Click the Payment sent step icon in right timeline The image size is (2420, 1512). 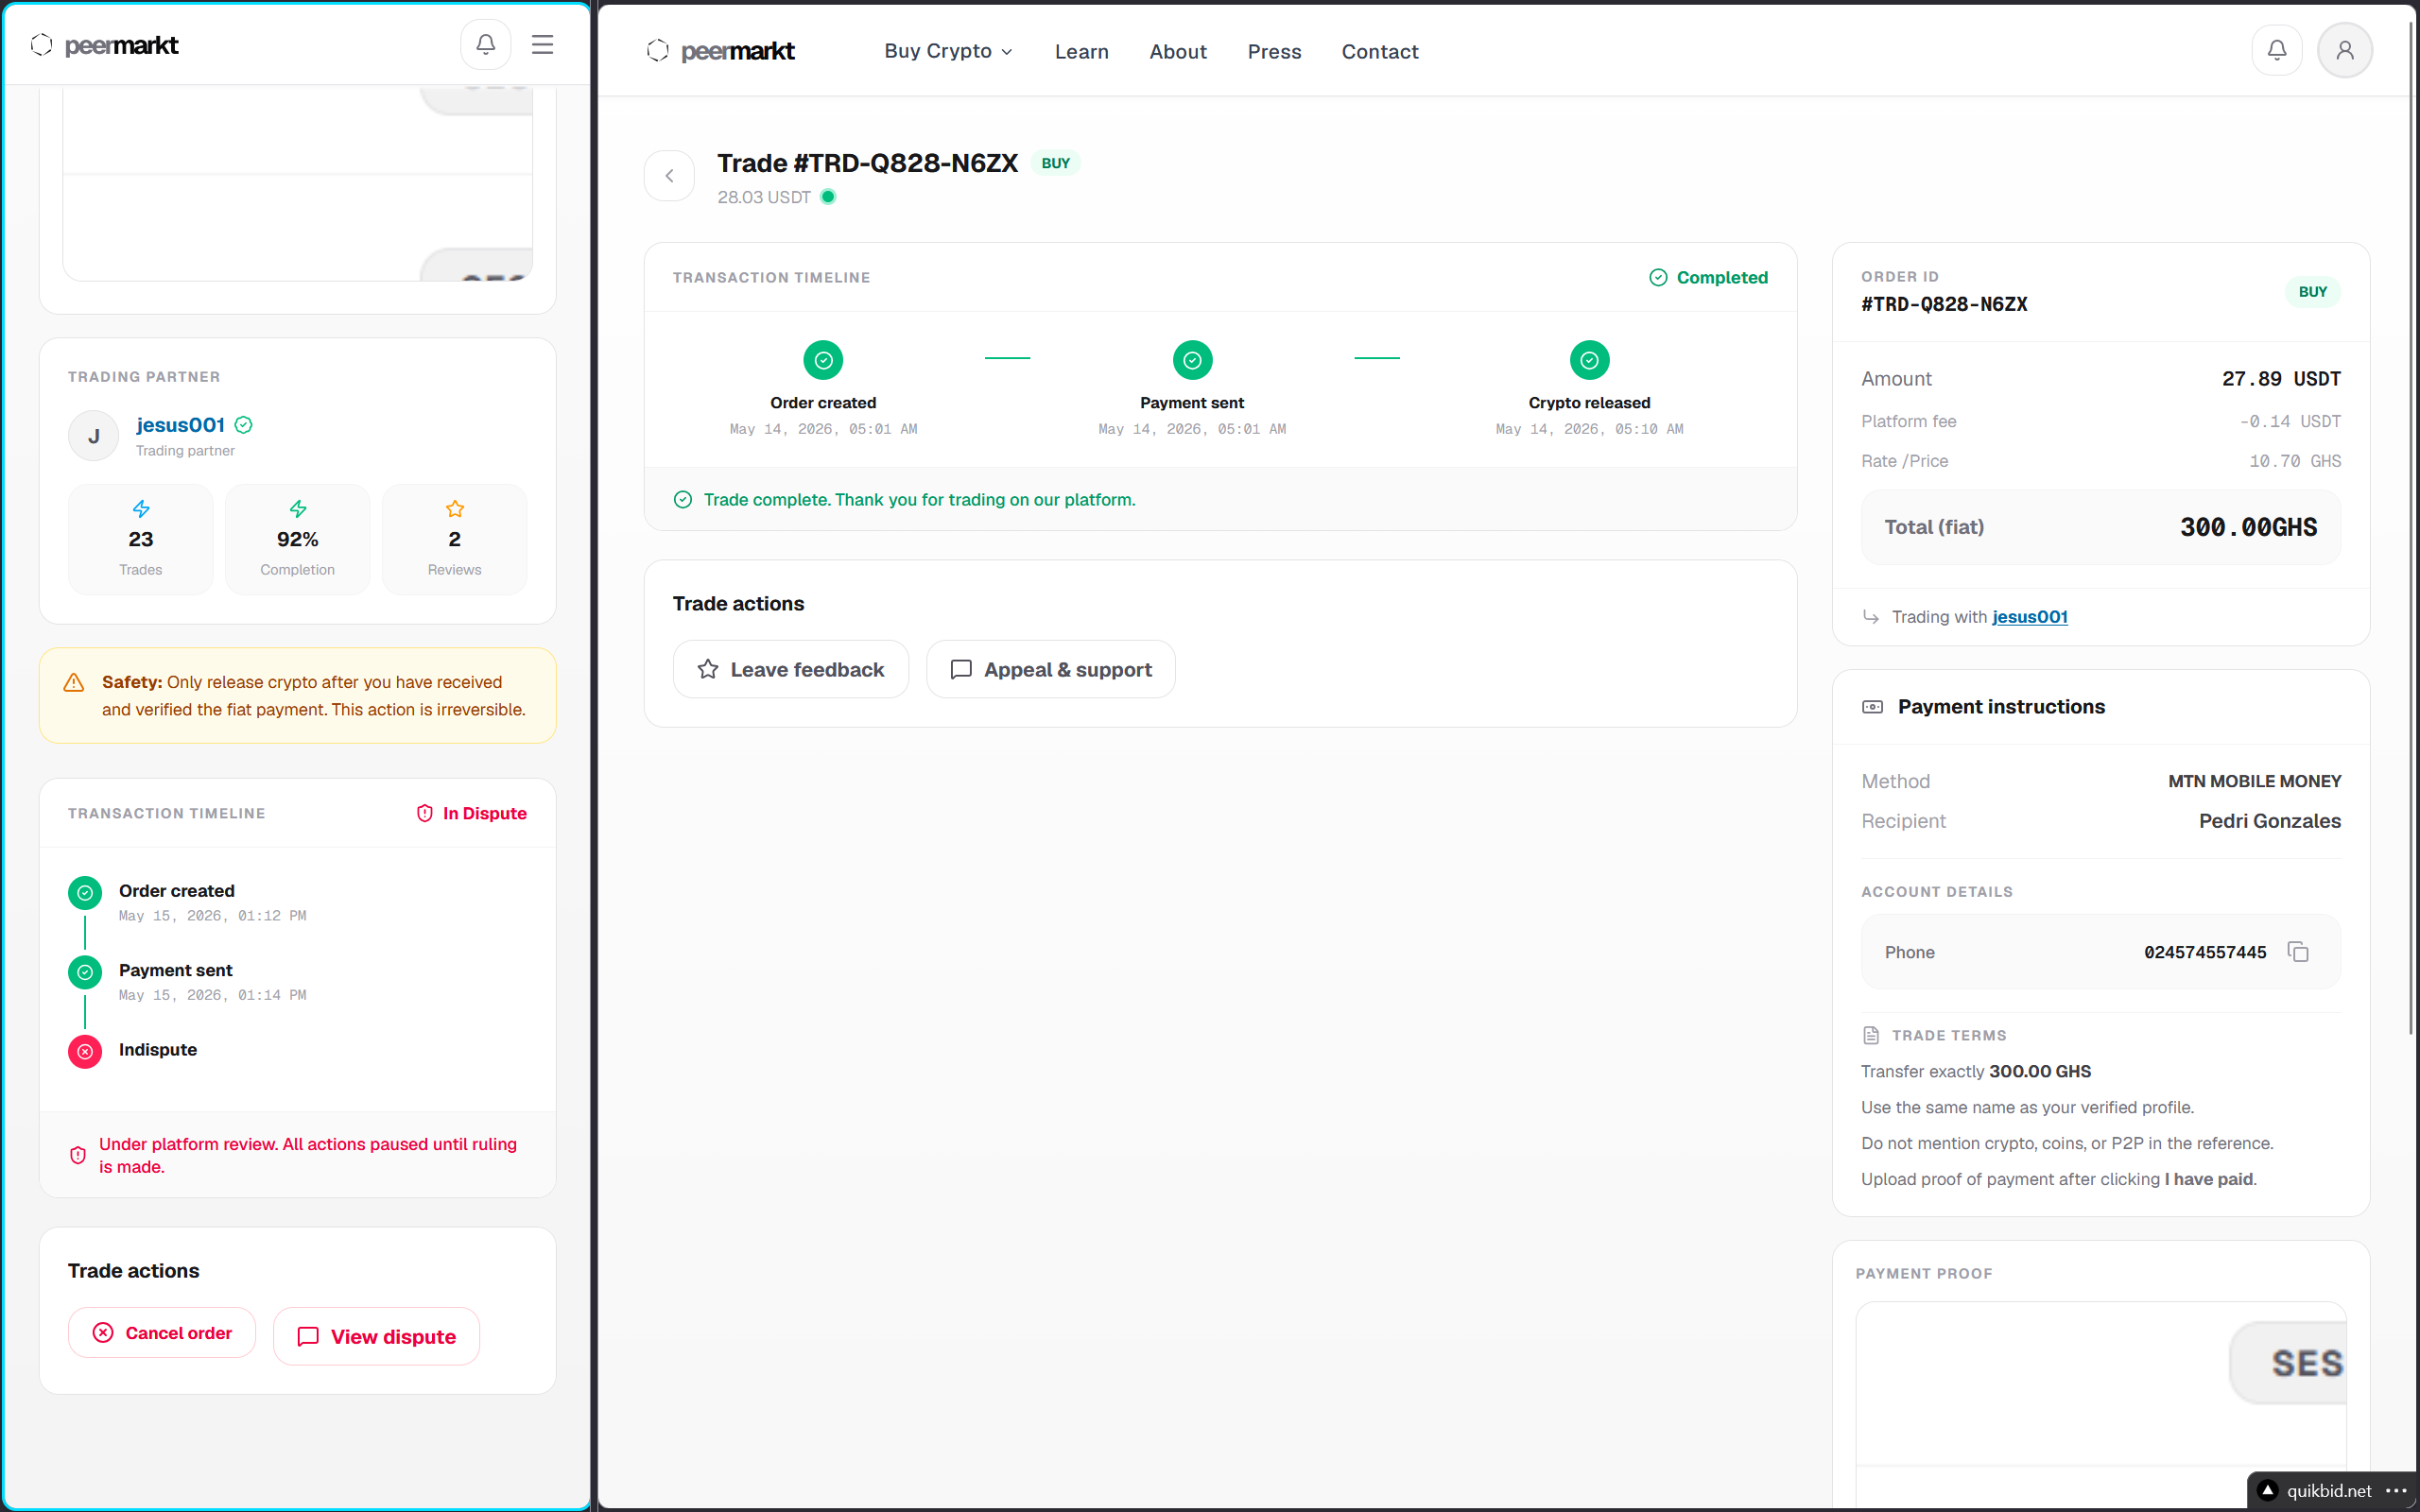point(1192,360)
